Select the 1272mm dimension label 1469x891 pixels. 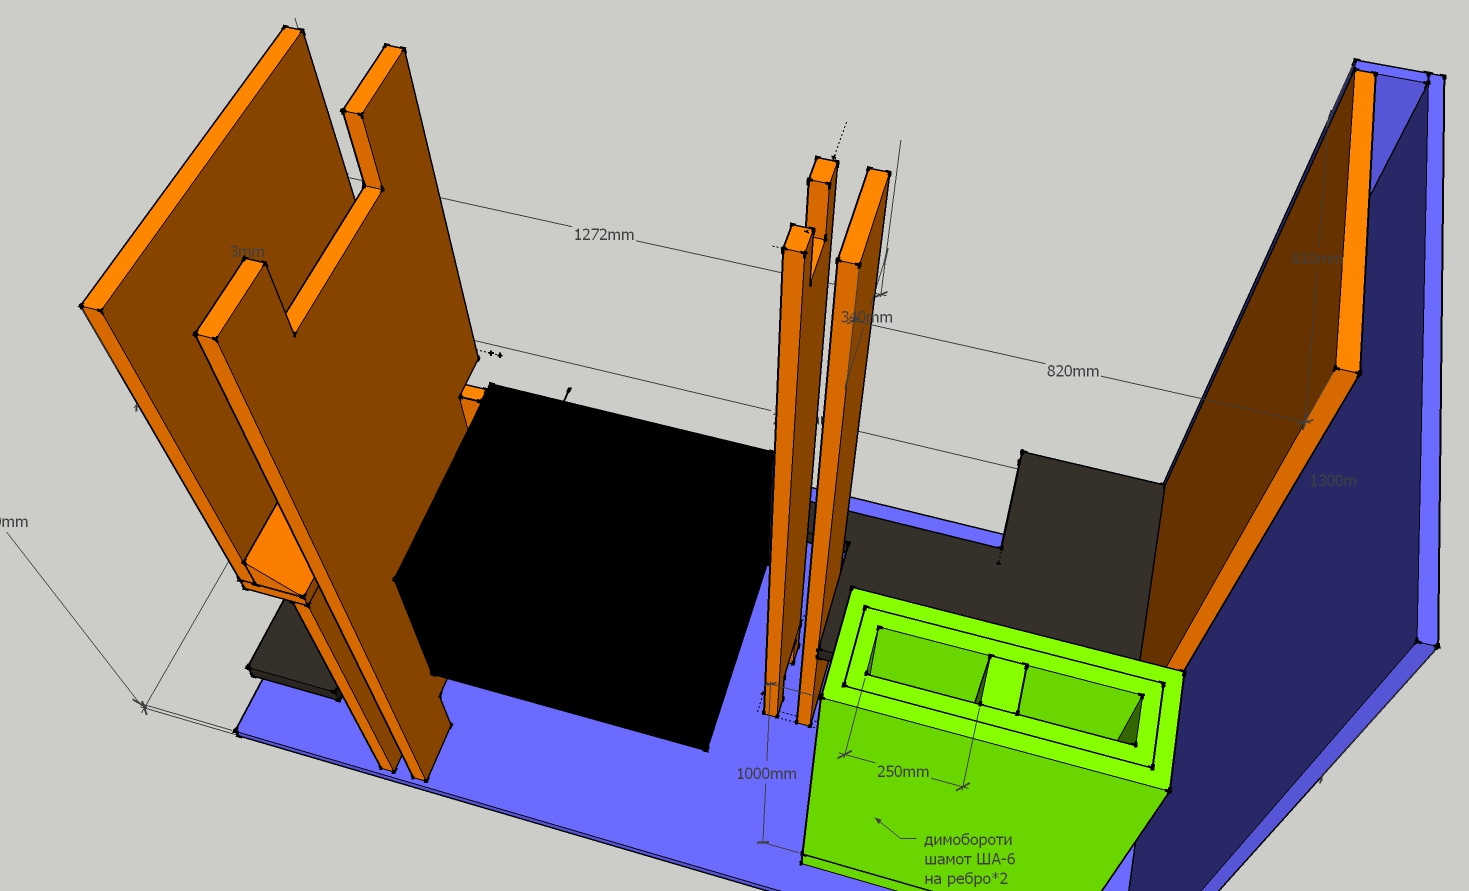pos(604,235)
